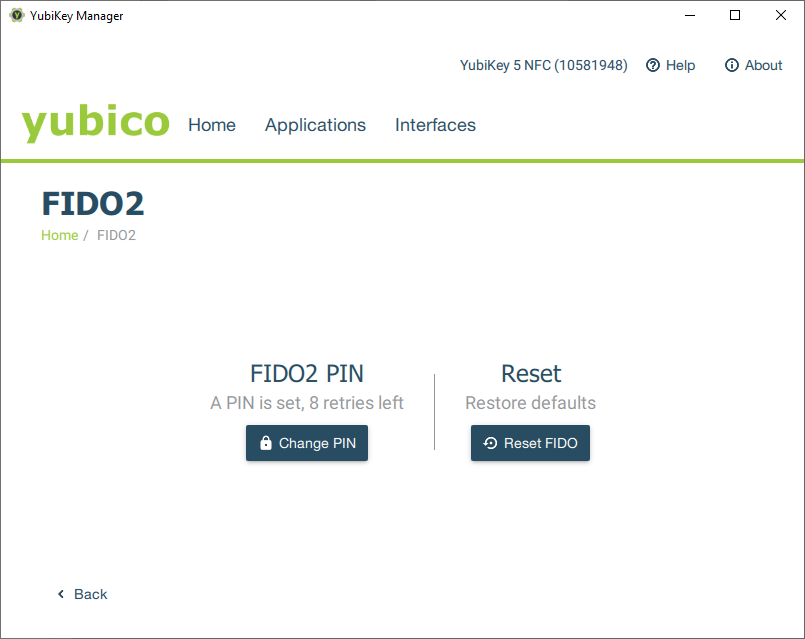
Task: Click the lock icon on Change PIN
Action: point(265,442)
